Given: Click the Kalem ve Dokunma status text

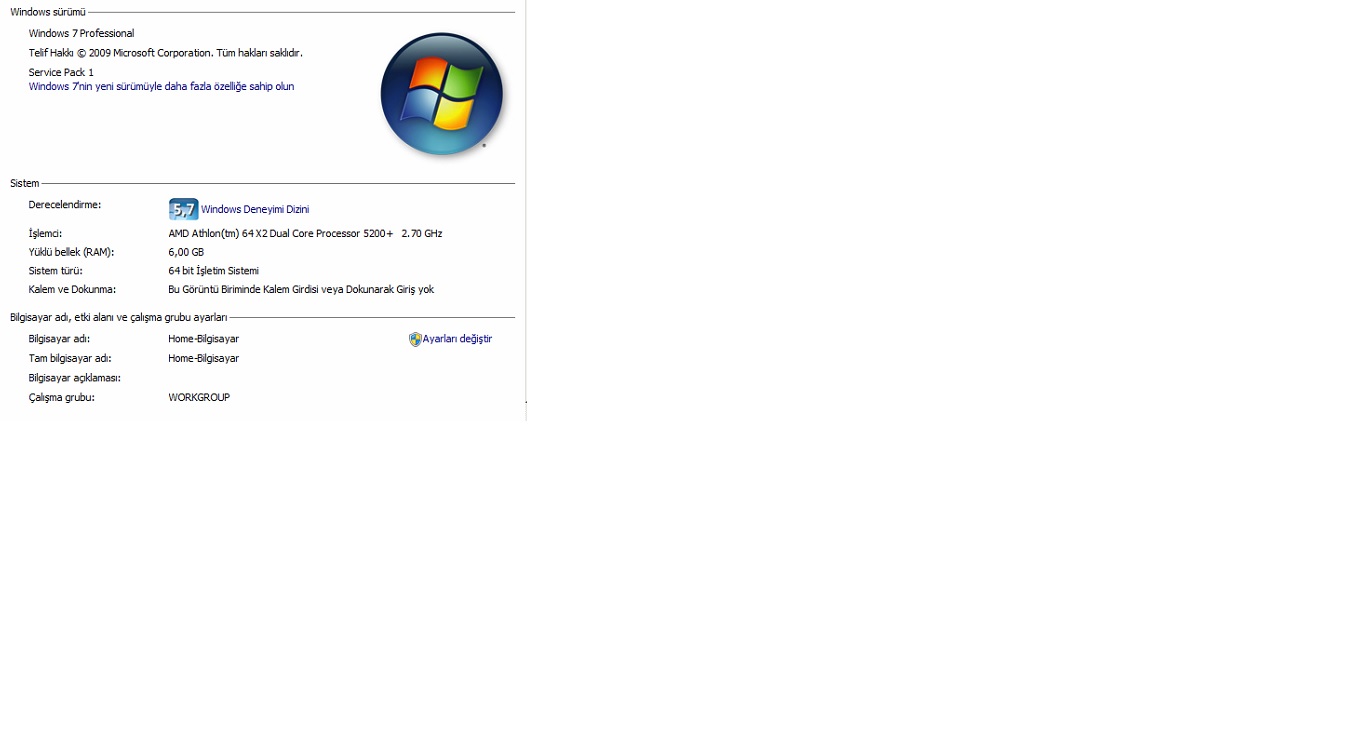Looking at the screenshot, I should [301, 290].
